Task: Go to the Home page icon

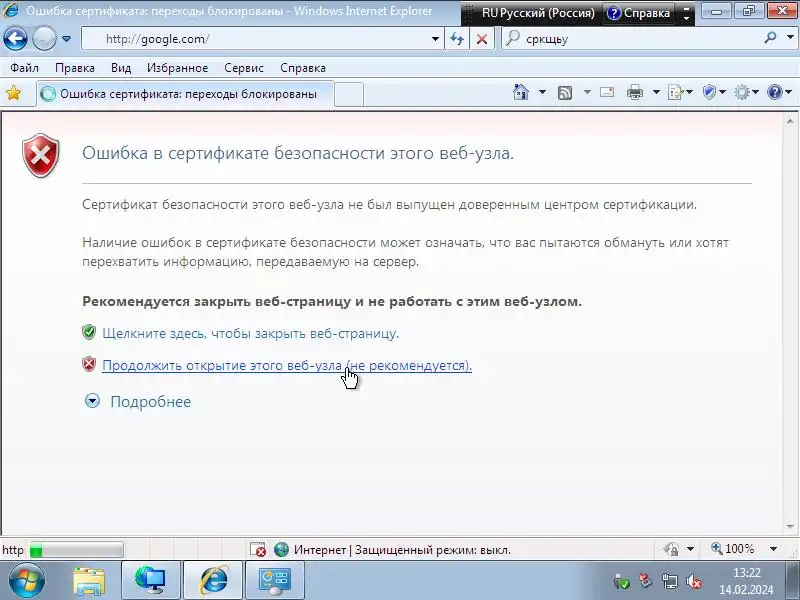Action: pyautogui.click(x=521, y=92)
